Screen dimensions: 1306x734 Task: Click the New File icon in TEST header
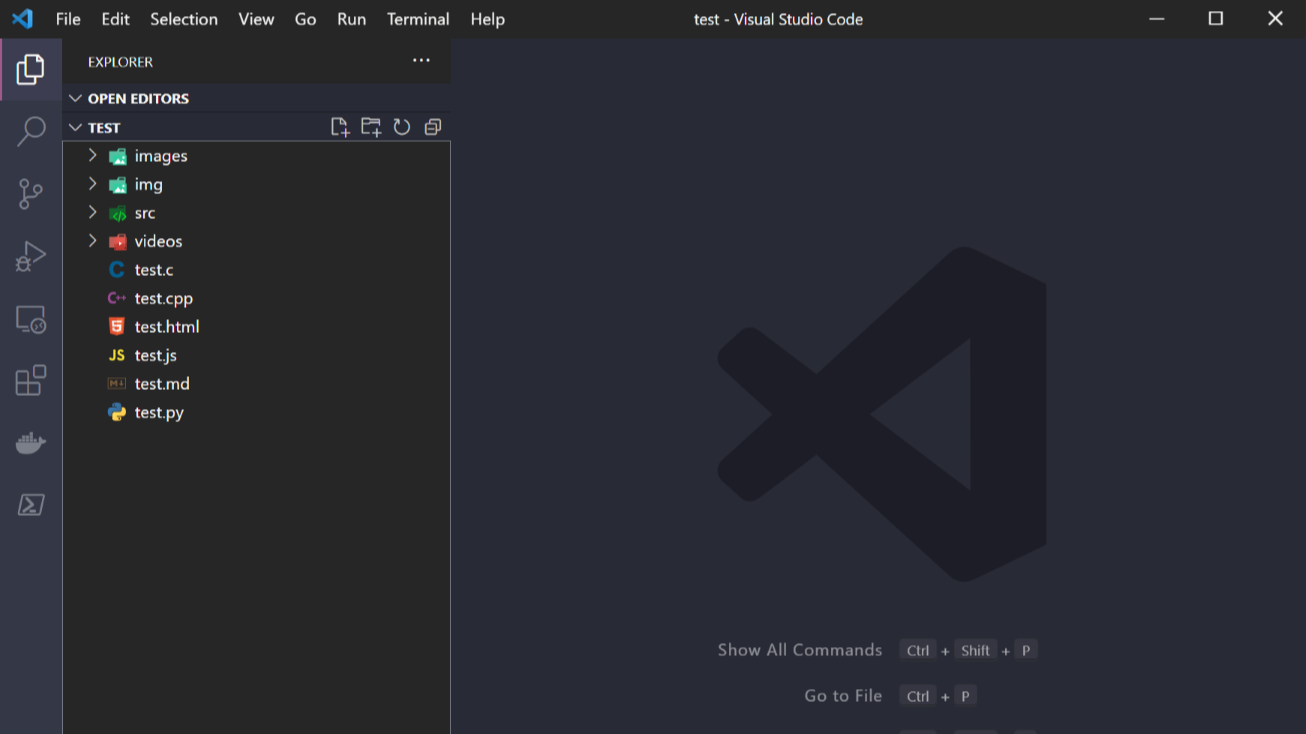coord(340,127)
